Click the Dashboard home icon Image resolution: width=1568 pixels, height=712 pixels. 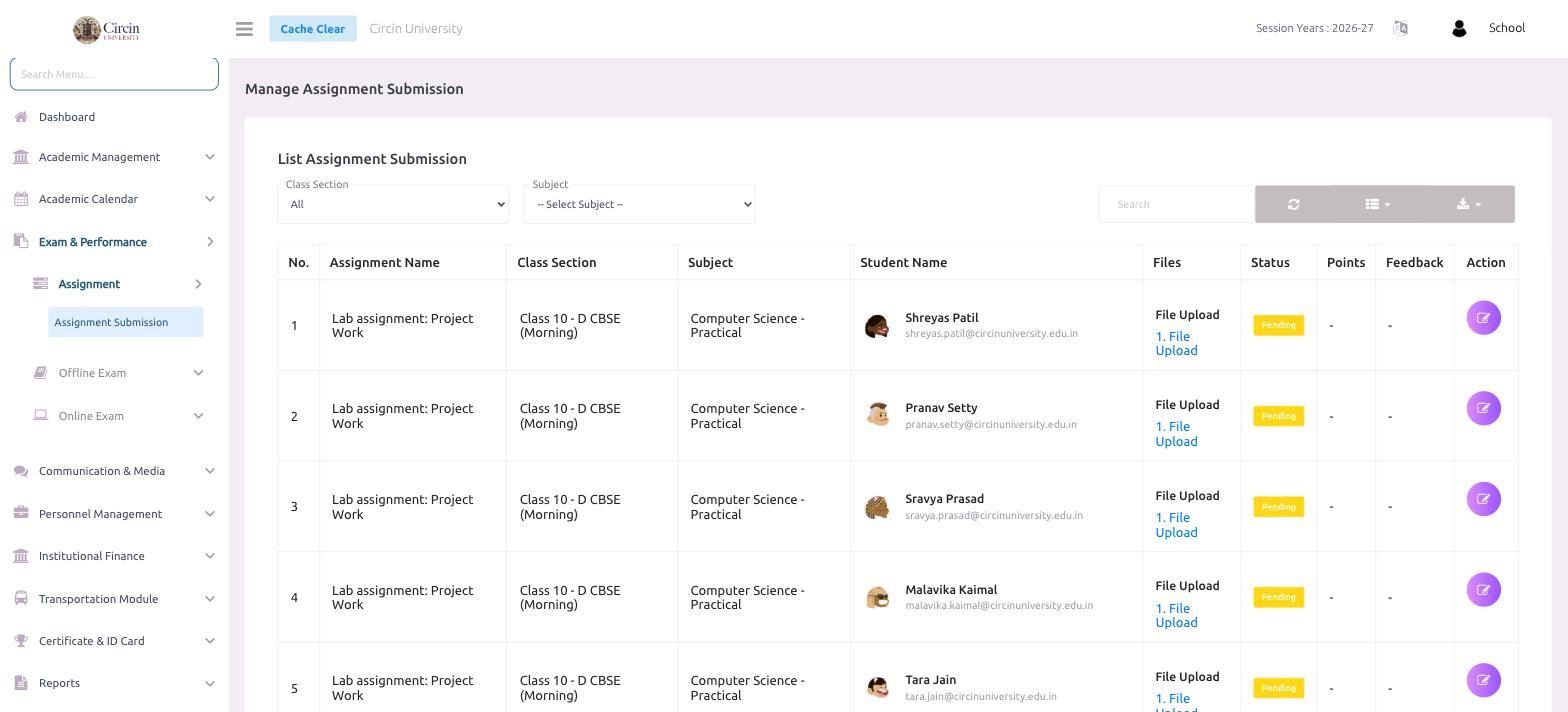pos(21,117)
